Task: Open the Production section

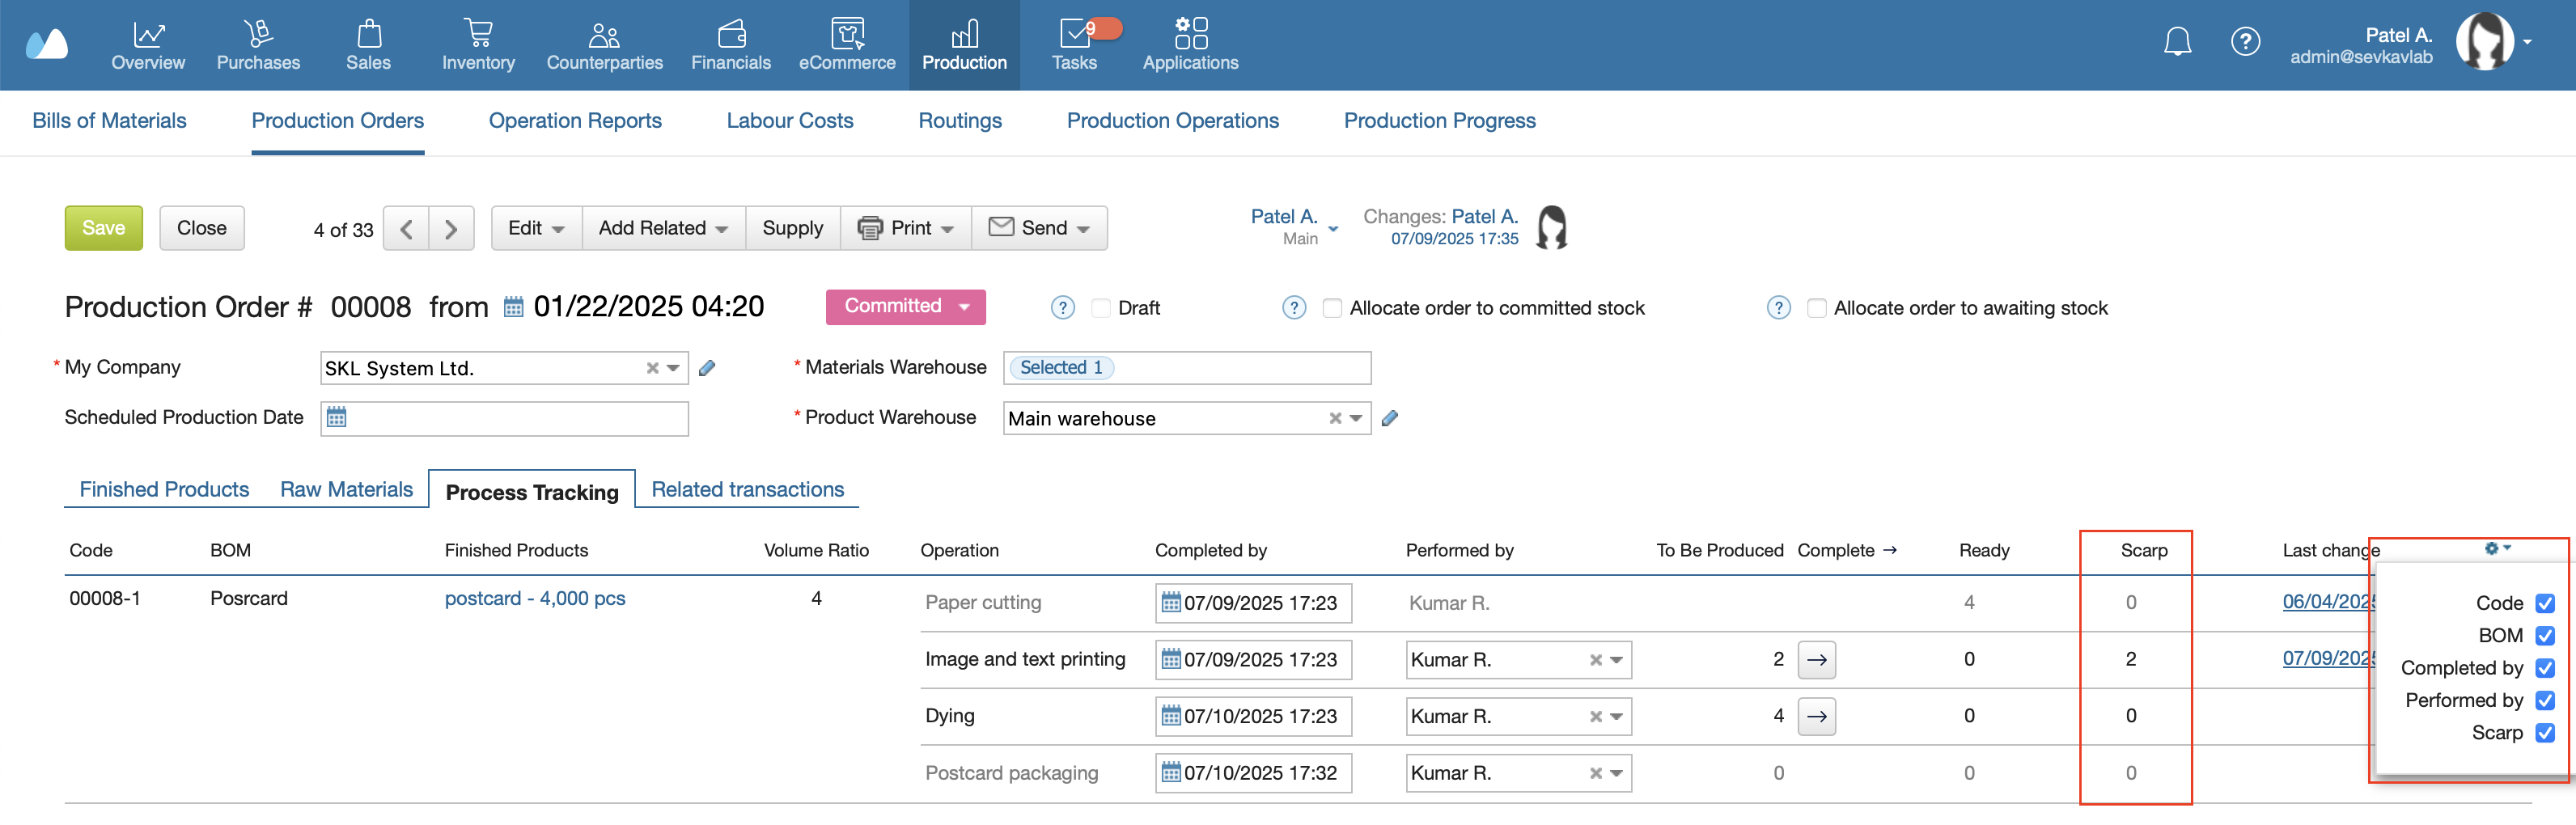Action: coord(964,45)
